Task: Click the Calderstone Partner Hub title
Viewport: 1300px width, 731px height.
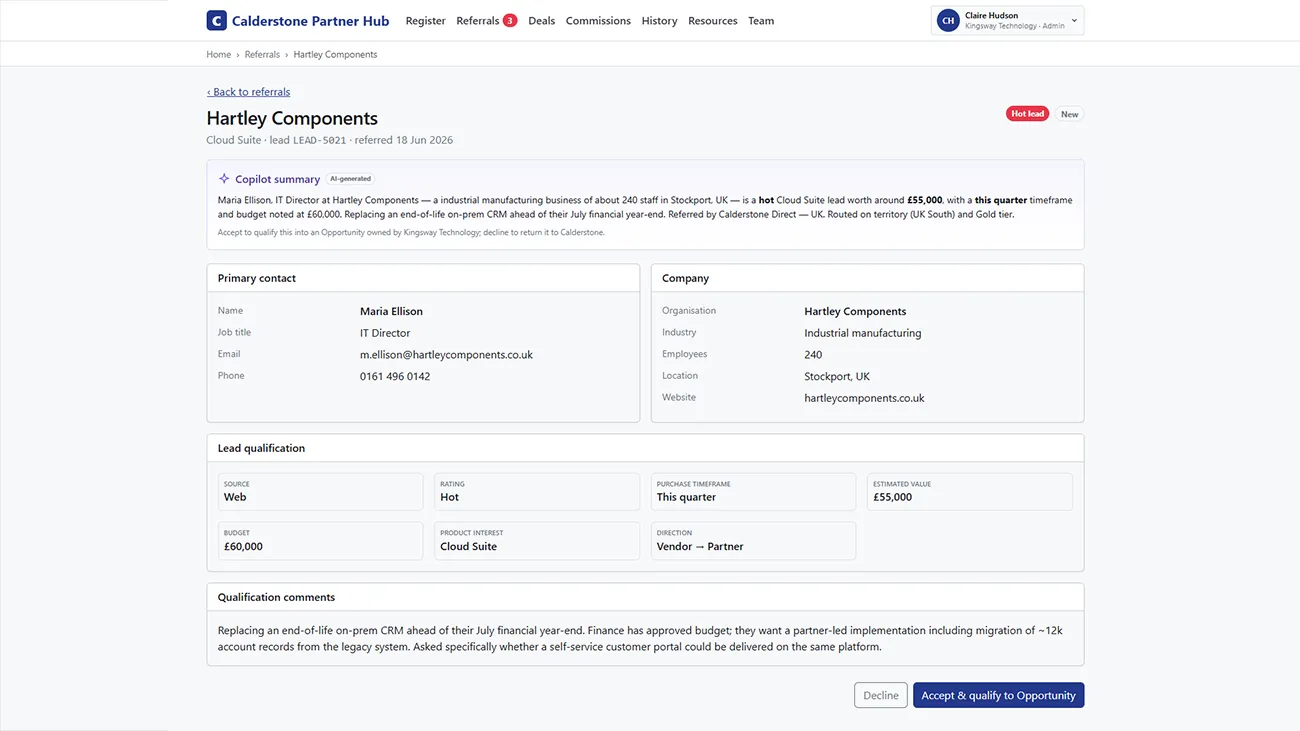Action: pos(310,21)
